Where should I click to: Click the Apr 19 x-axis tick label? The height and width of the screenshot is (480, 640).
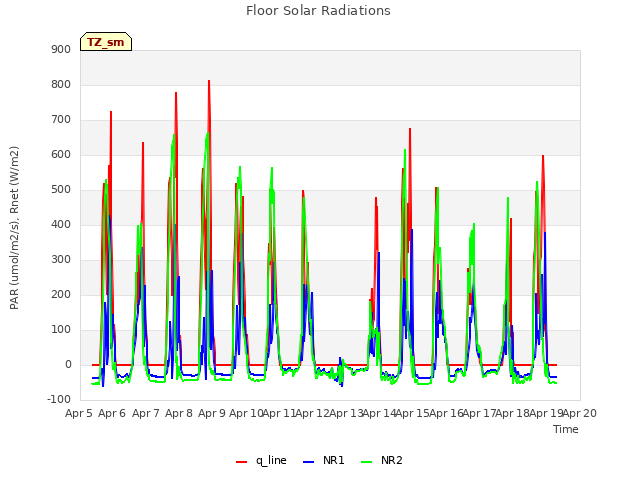tap(546, 413)
